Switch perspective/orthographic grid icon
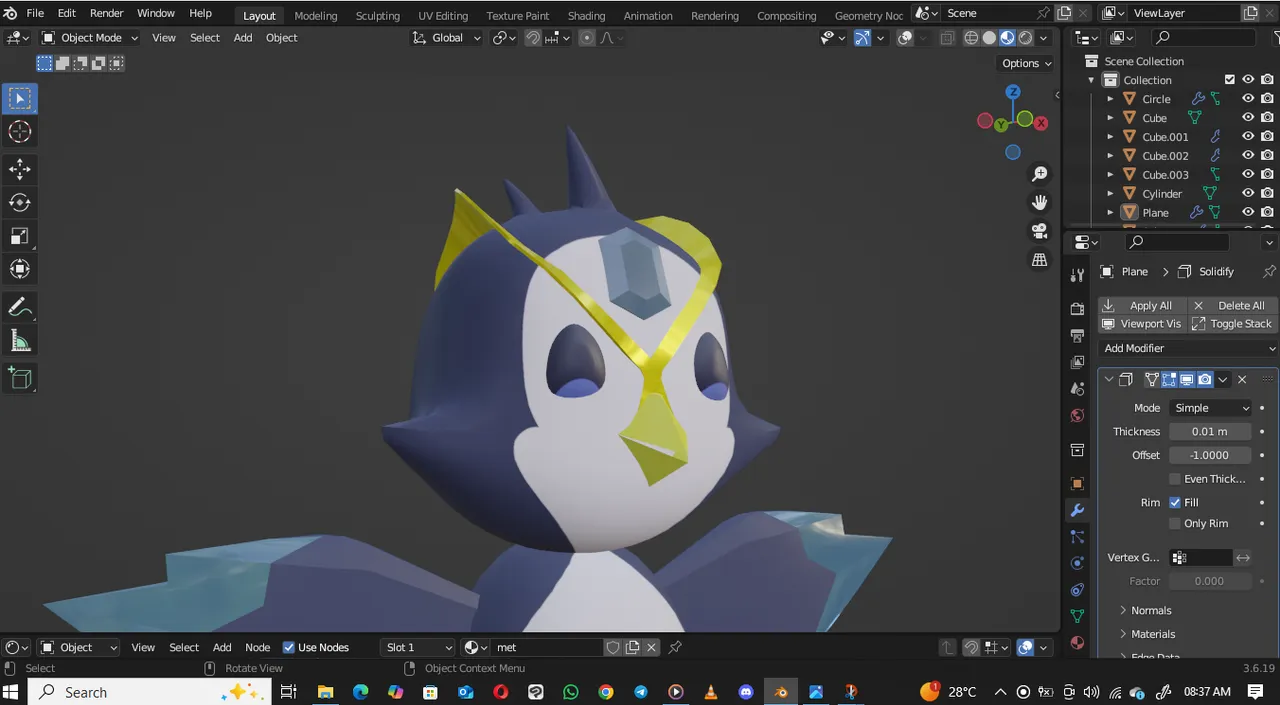The image size is (1280, 705). pos(1040,260)
